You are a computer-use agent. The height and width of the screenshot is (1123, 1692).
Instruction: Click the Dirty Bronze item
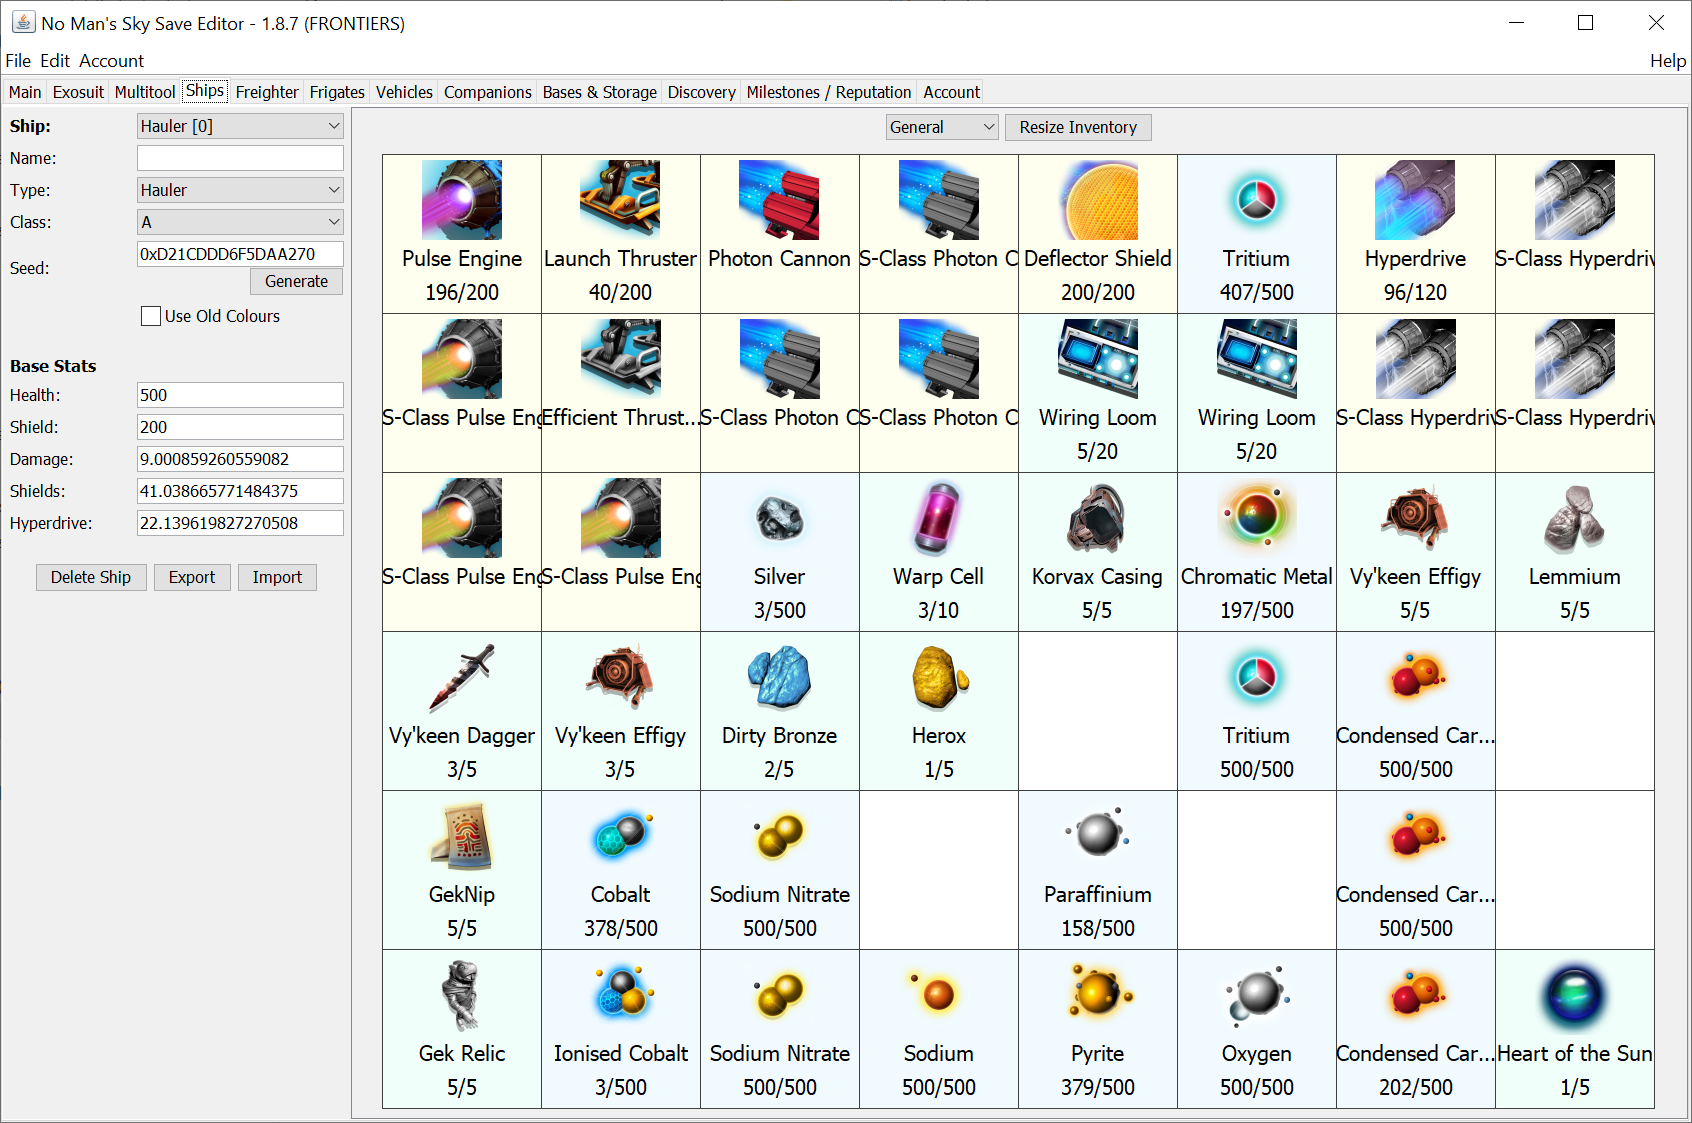pos(779,711)
